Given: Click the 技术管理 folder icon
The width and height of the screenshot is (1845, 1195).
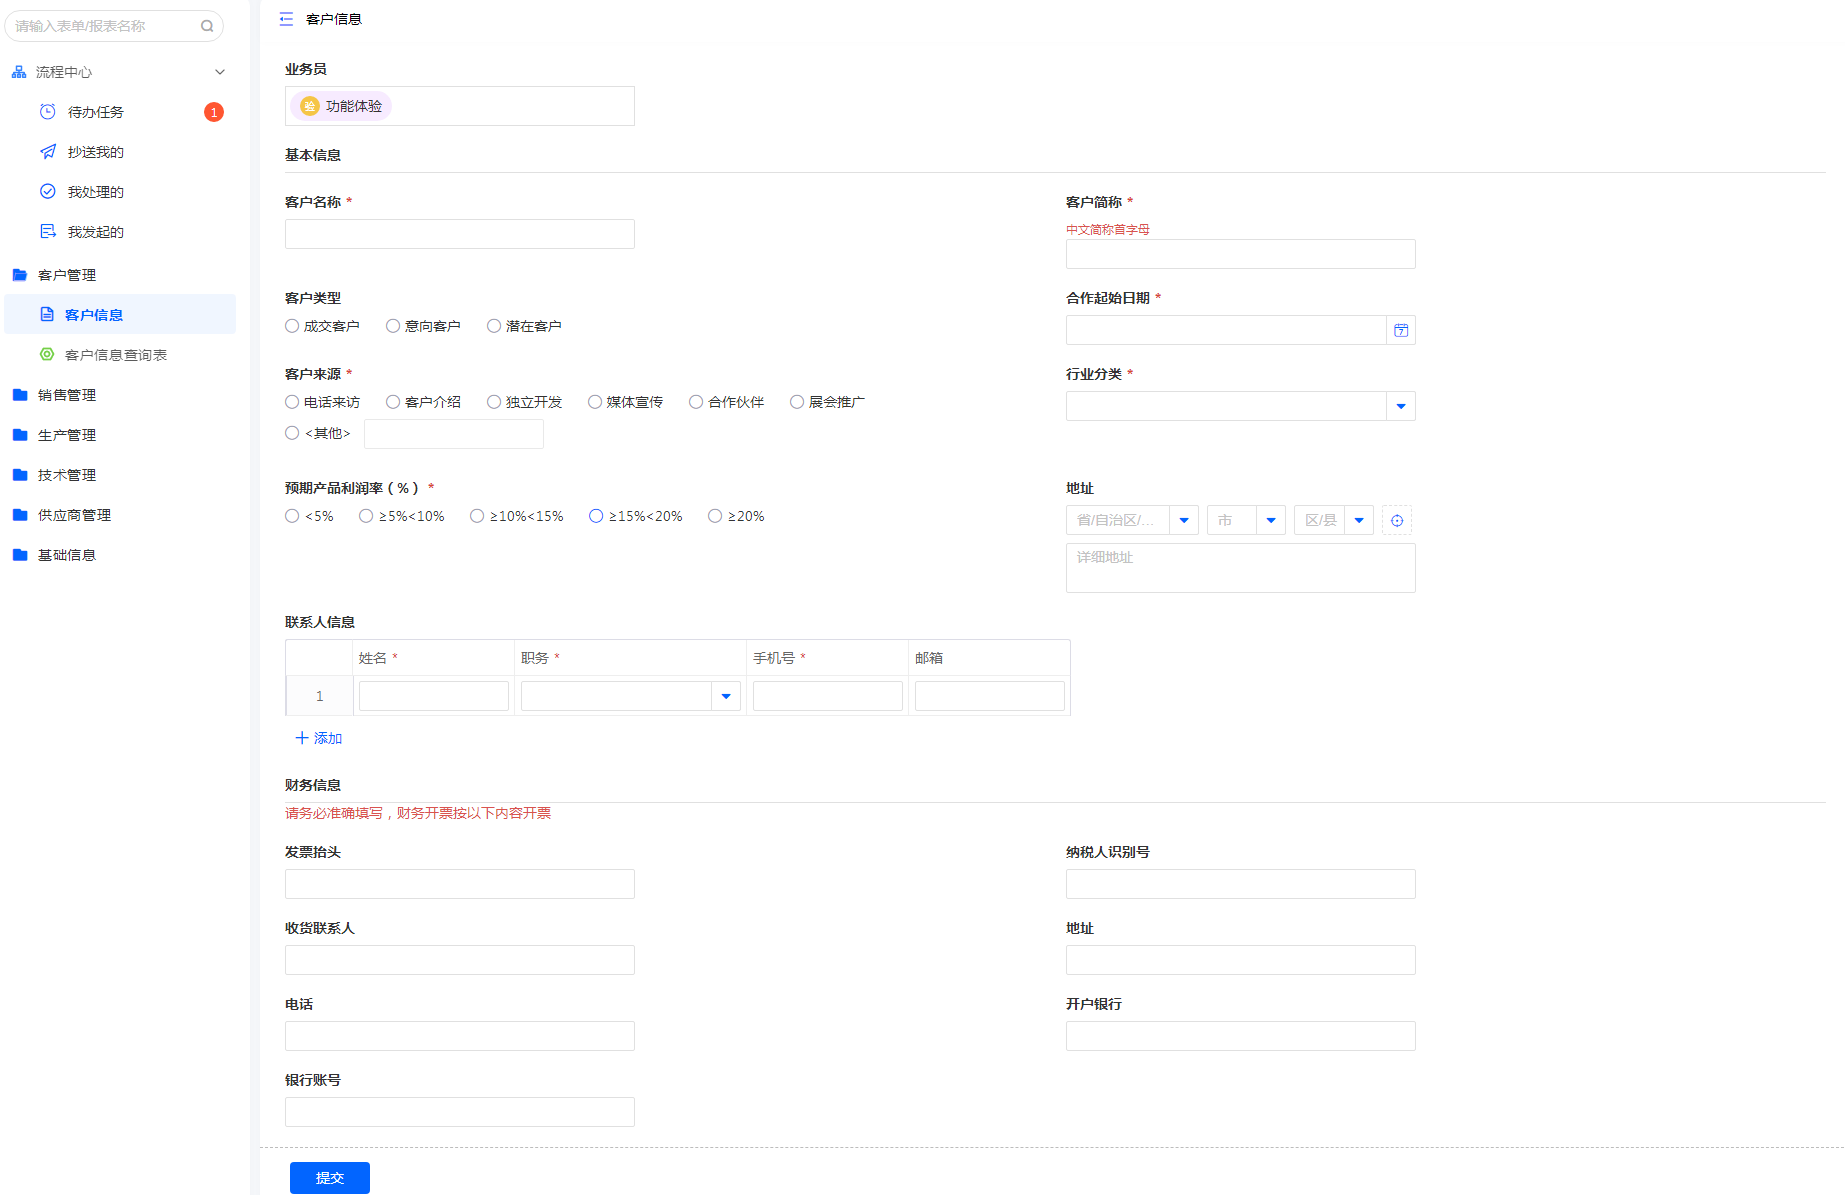Looking at the screenshot, I should tap(20, 475).
